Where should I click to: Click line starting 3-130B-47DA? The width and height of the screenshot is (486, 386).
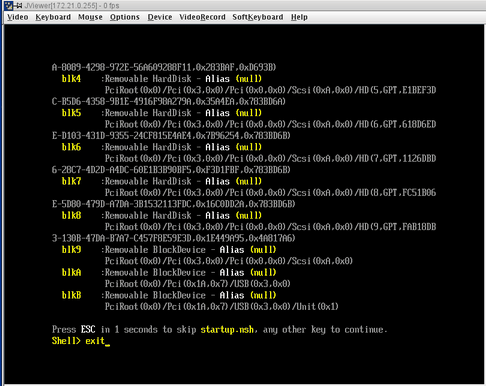click(x=173, y=238)
